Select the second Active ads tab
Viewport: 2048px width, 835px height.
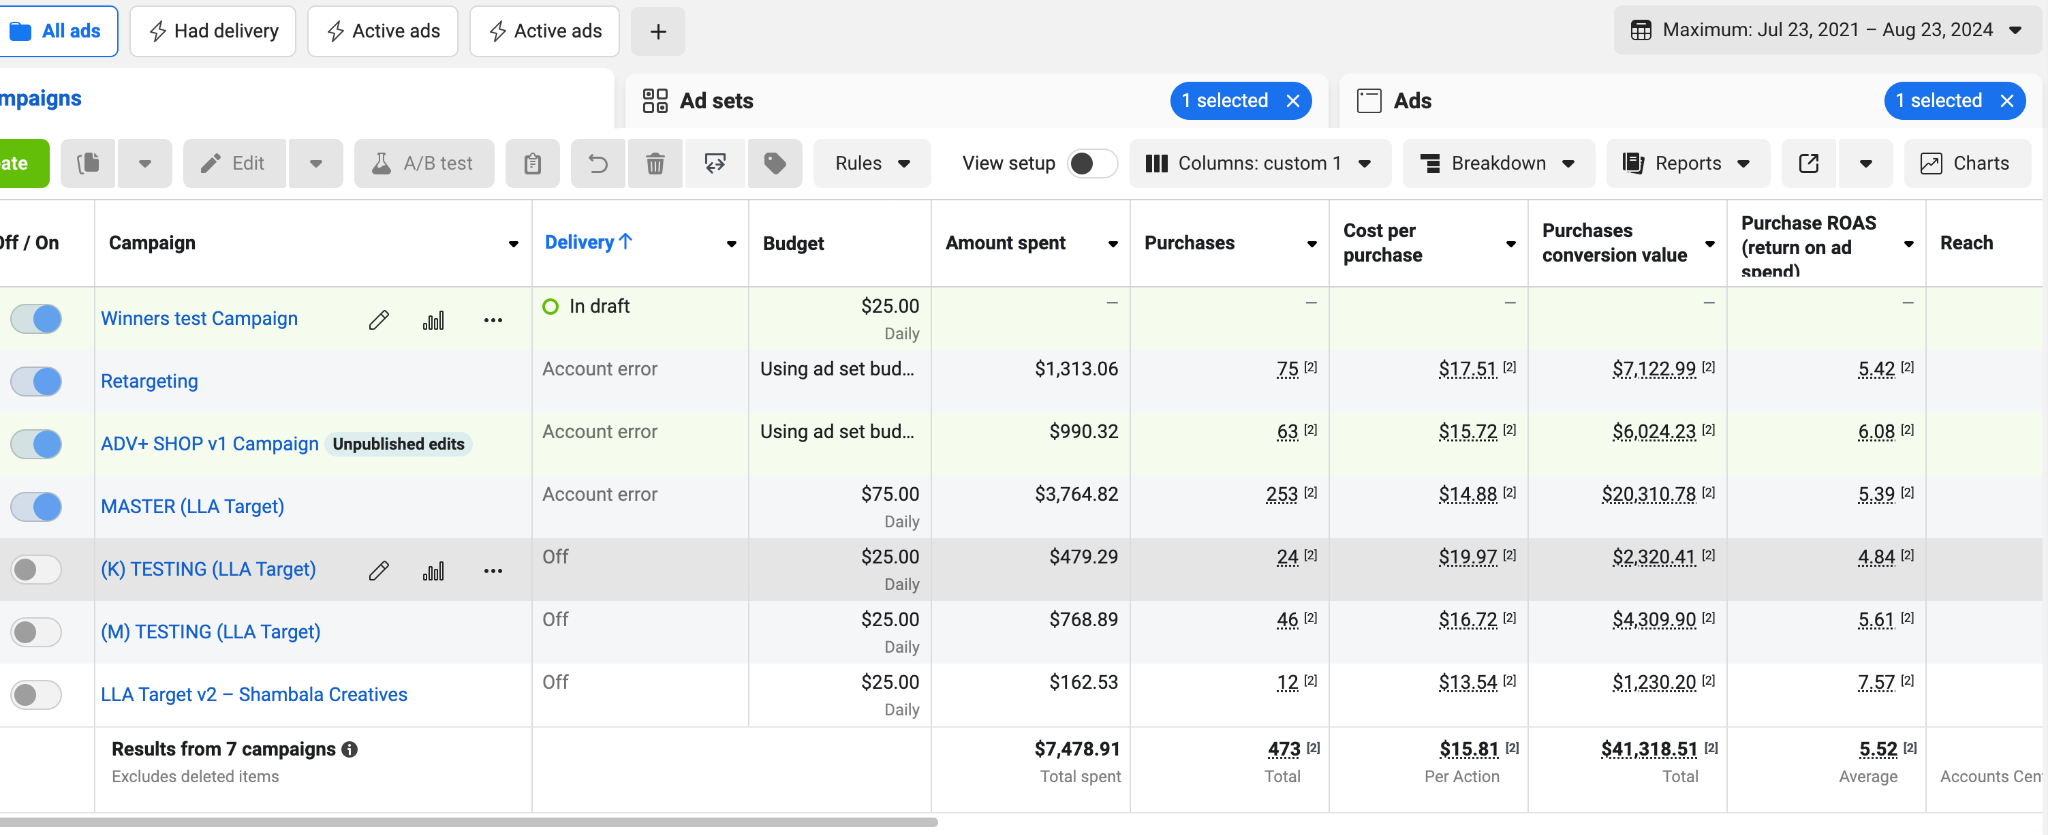pos(545,31)
